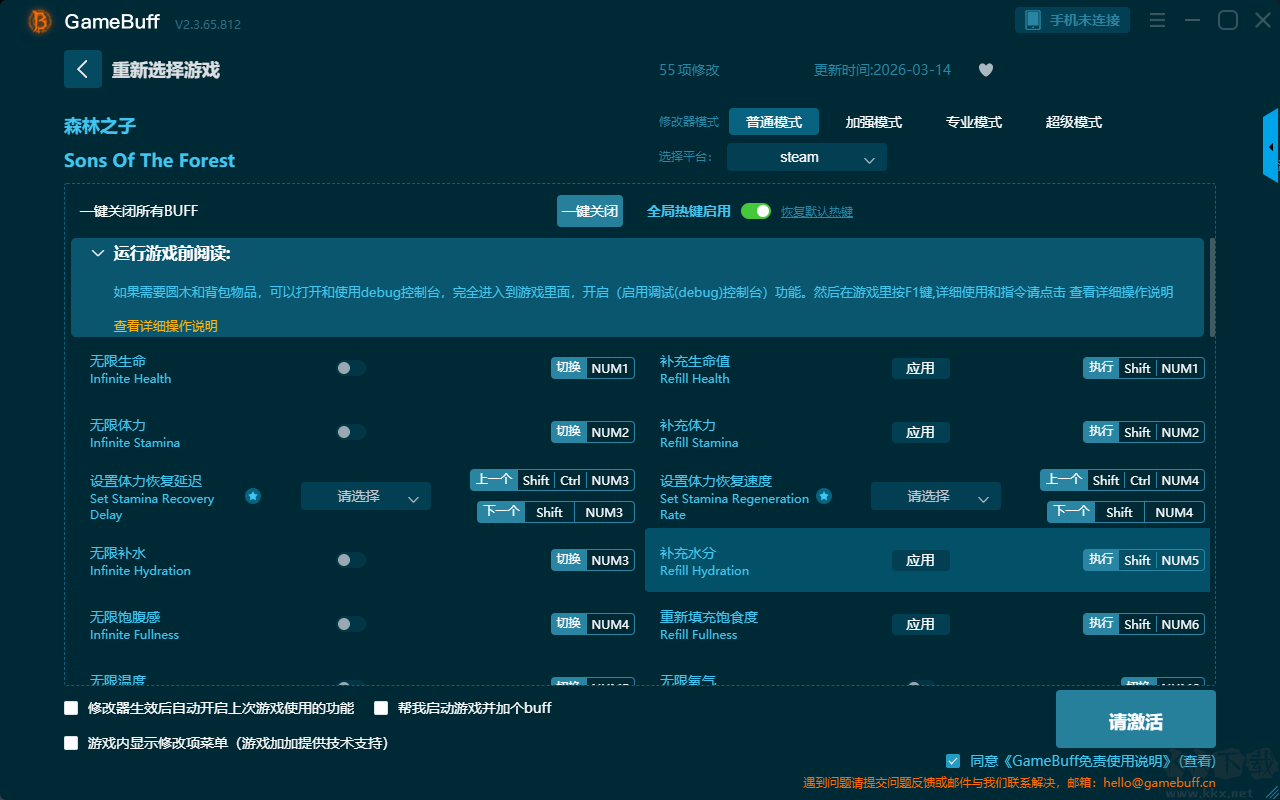Select the 普通模式 tab
This screenshot has height=800, width=1280.
pos(774,122)
